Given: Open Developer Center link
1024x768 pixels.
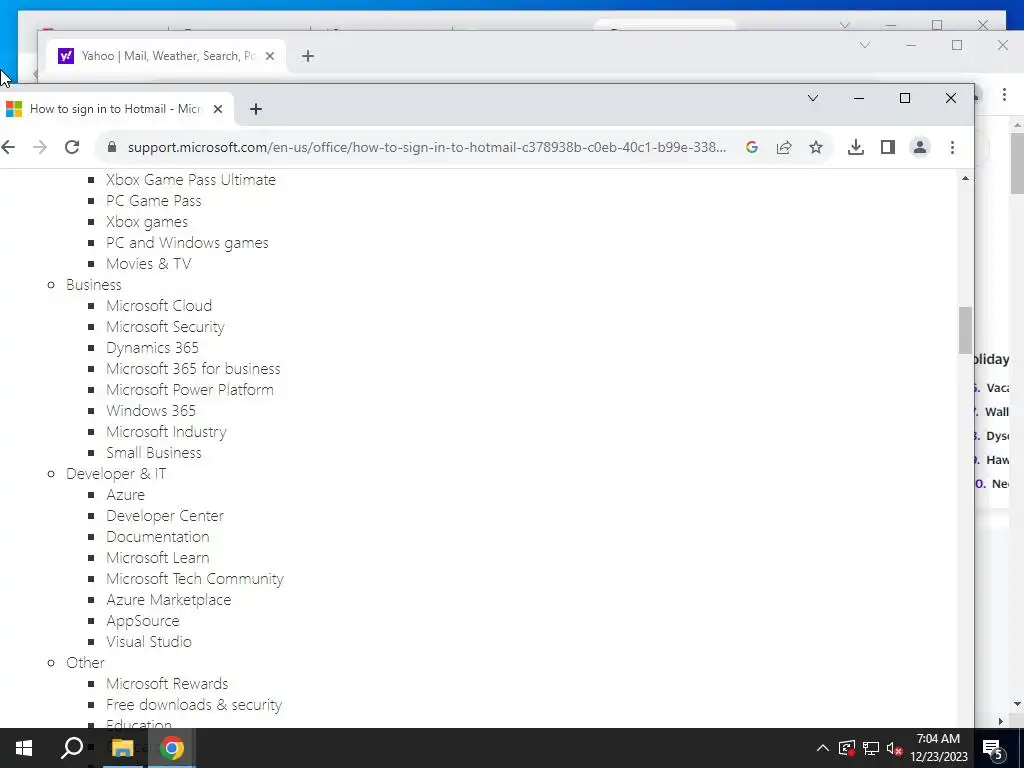Looking at the screenshot, I should click(x=165, y=516).
